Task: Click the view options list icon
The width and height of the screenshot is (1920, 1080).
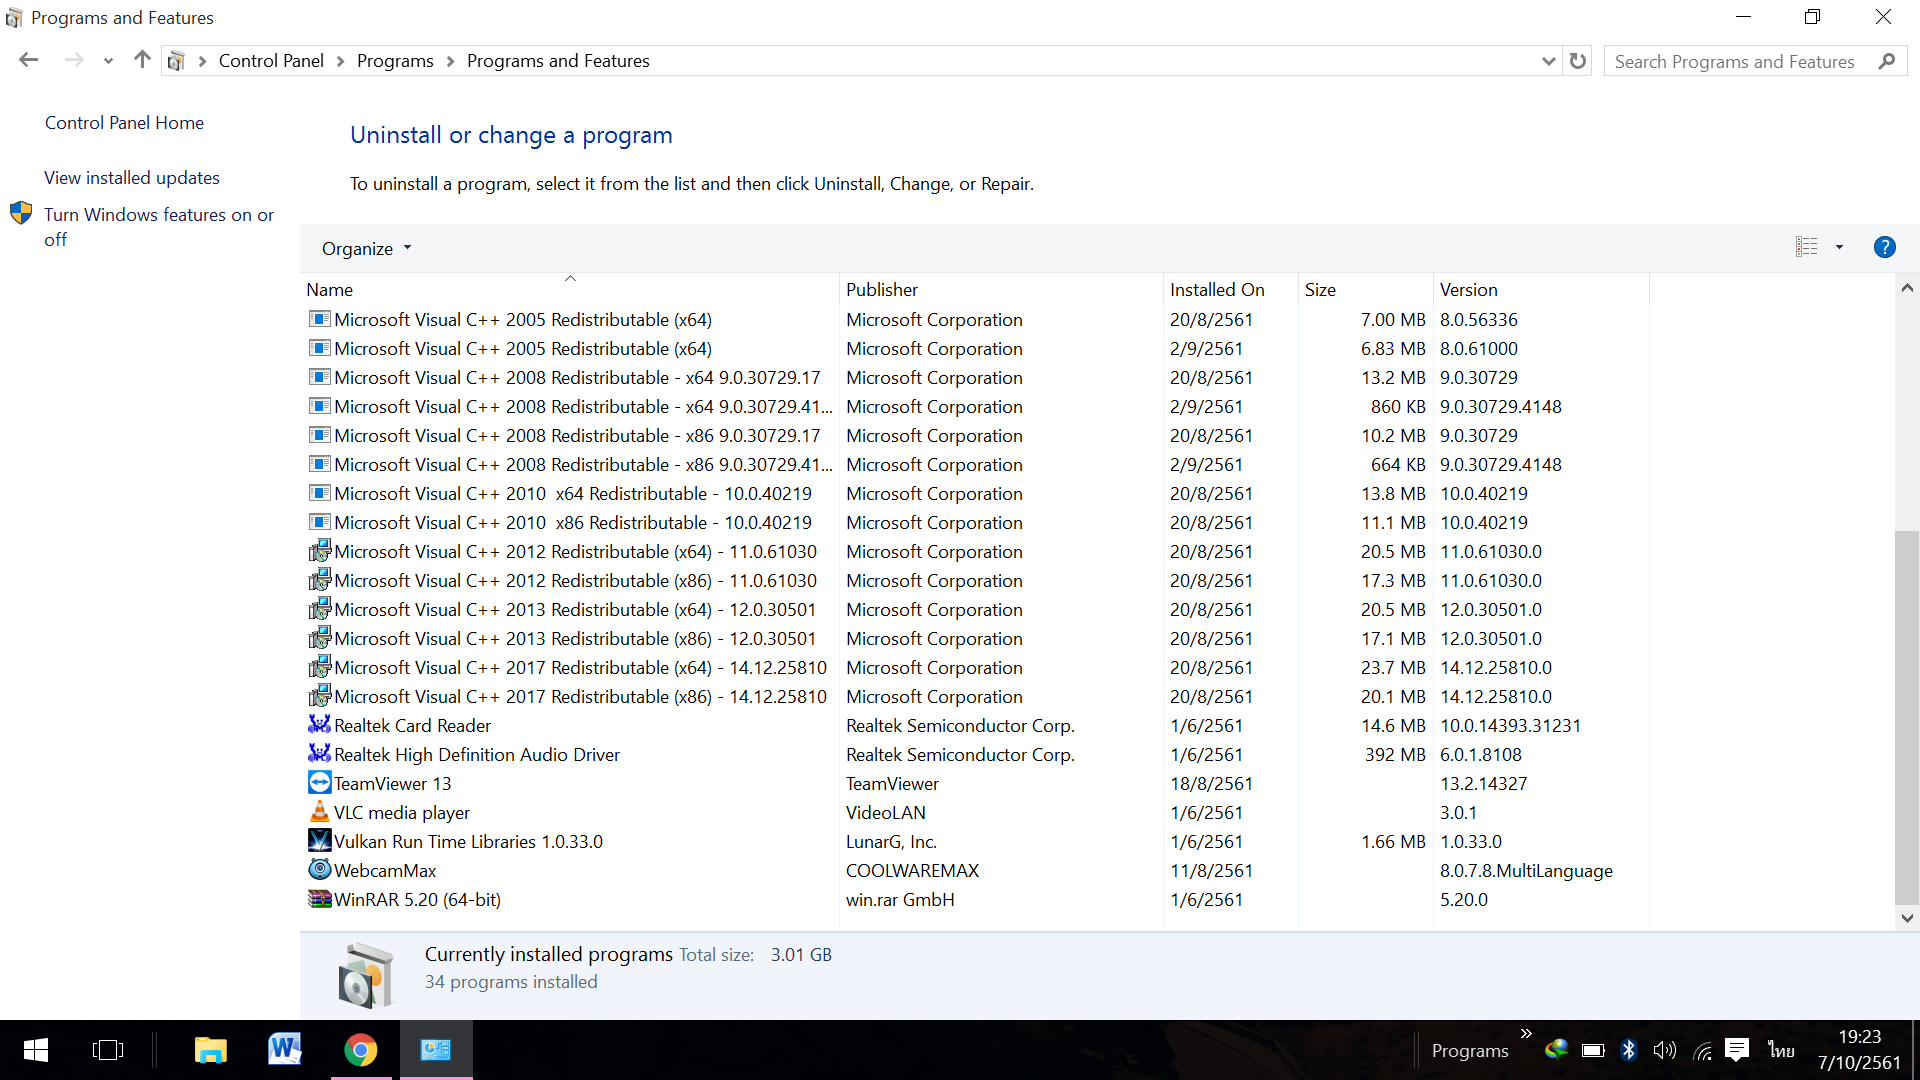Action: (x=1806, y=247)
